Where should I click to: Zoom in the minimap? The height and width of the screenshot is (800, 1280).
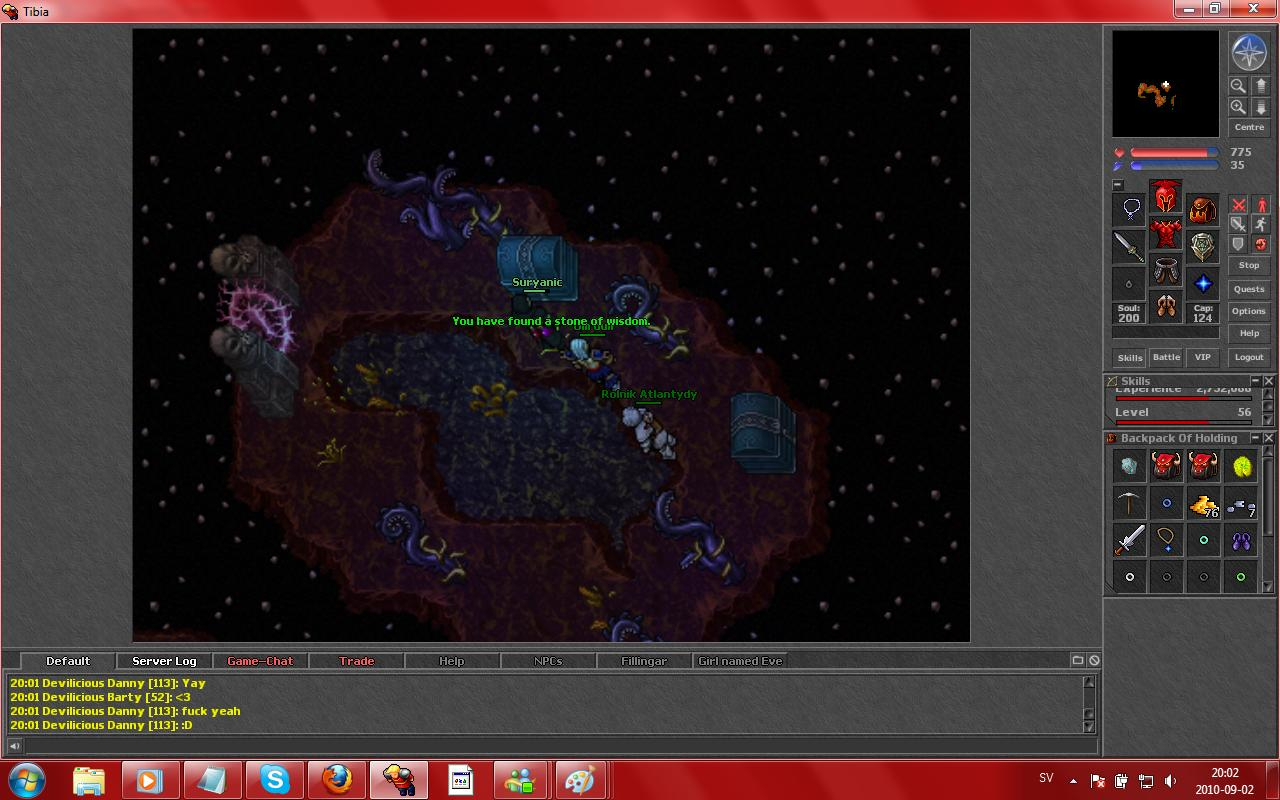pos(1238,107)
